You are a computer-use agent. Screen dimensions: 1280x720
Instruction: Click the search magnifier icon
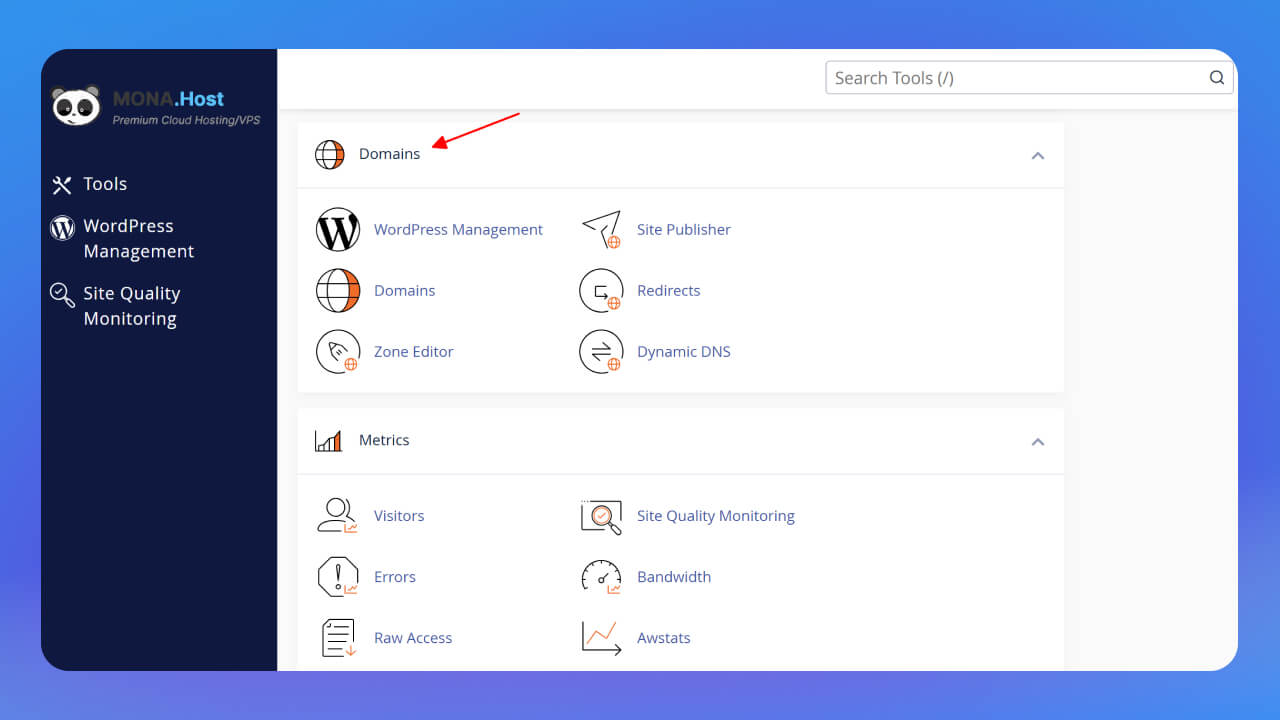coord(1217,78)
